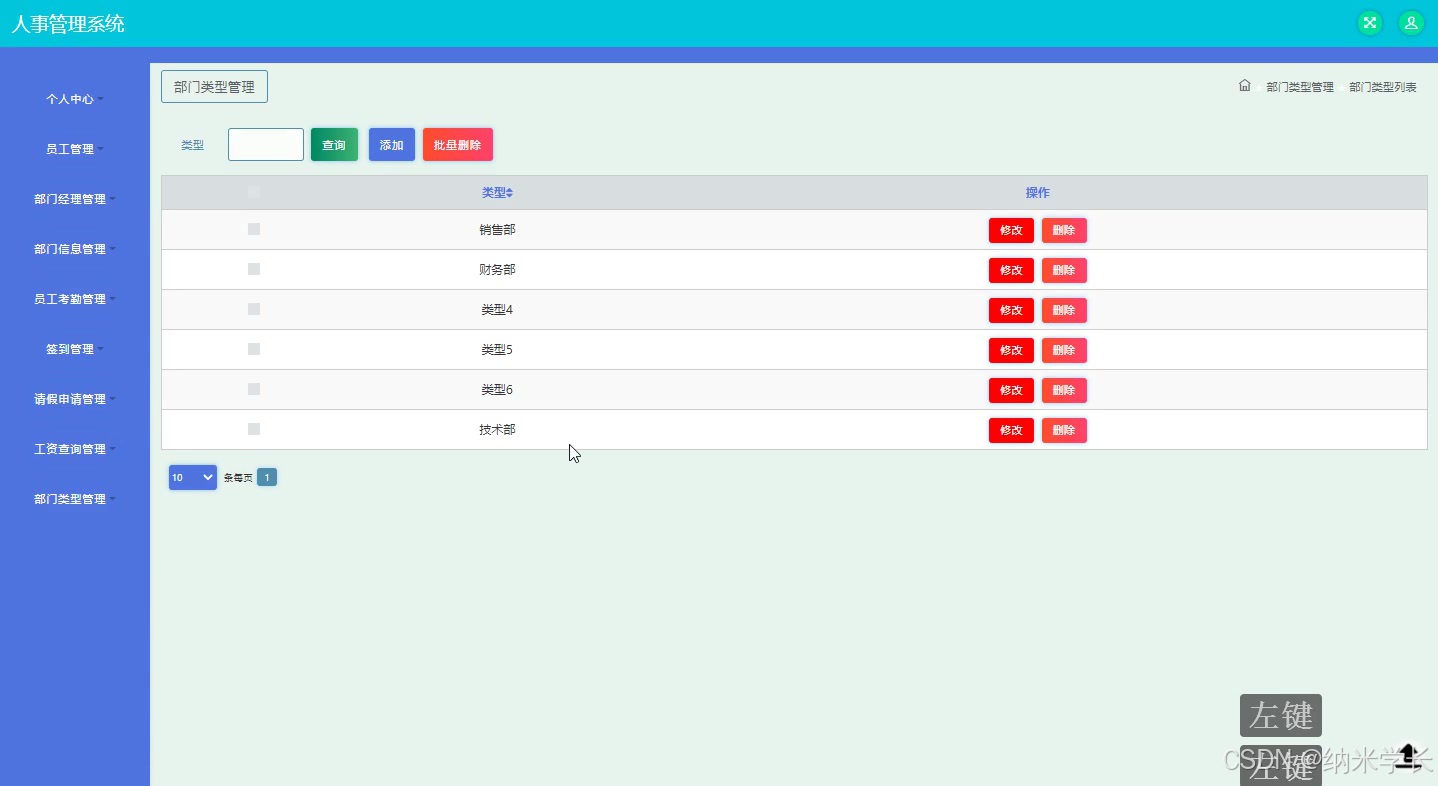The height and width of the screenshot is (786, 1438).
Task: Expand 员工管理 sidebar menu
Action: tap(75, 149)
